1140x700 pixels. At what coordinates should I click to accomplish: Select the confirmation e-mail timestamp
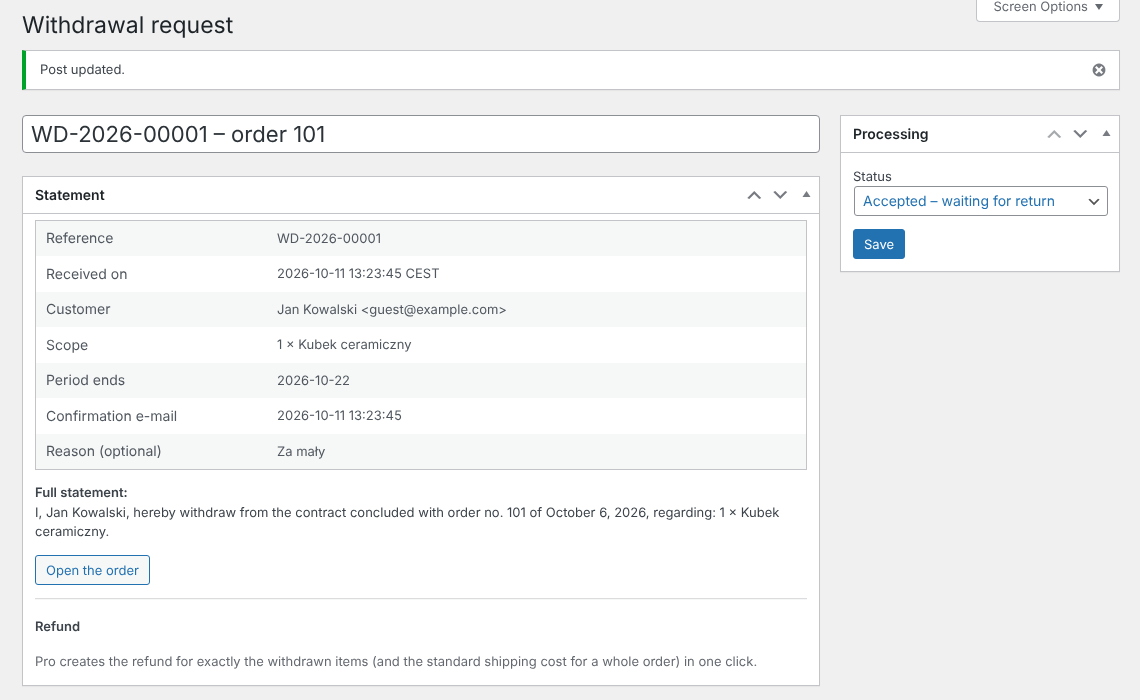[x=339, y=415]
